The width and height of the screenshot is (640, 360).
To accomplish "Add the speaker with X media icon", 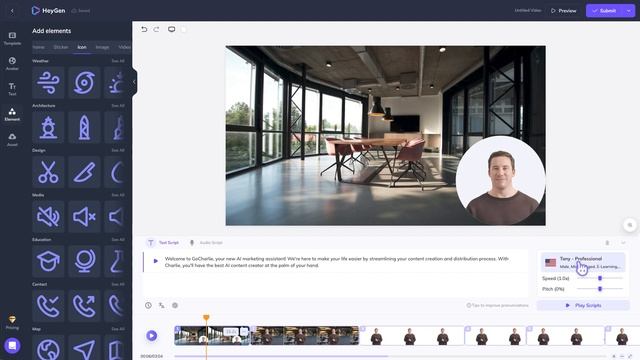I will [84, 217].
